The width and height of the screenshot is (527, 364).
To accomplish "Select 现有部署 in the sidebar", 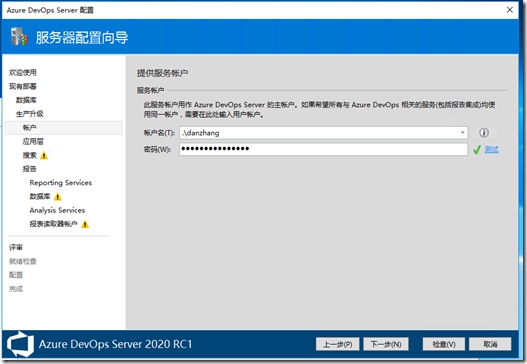I will pos(23,86).
